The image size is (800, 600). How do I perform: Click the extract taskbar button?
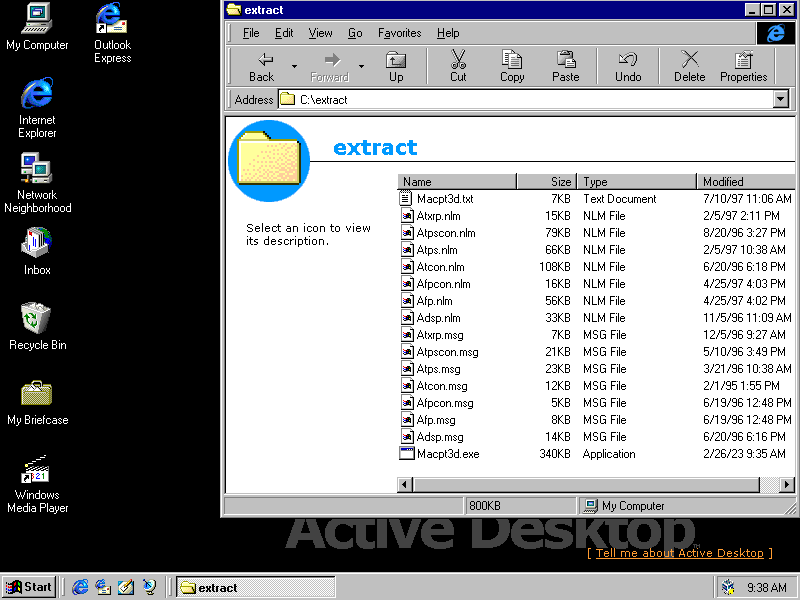pos(256,587)
